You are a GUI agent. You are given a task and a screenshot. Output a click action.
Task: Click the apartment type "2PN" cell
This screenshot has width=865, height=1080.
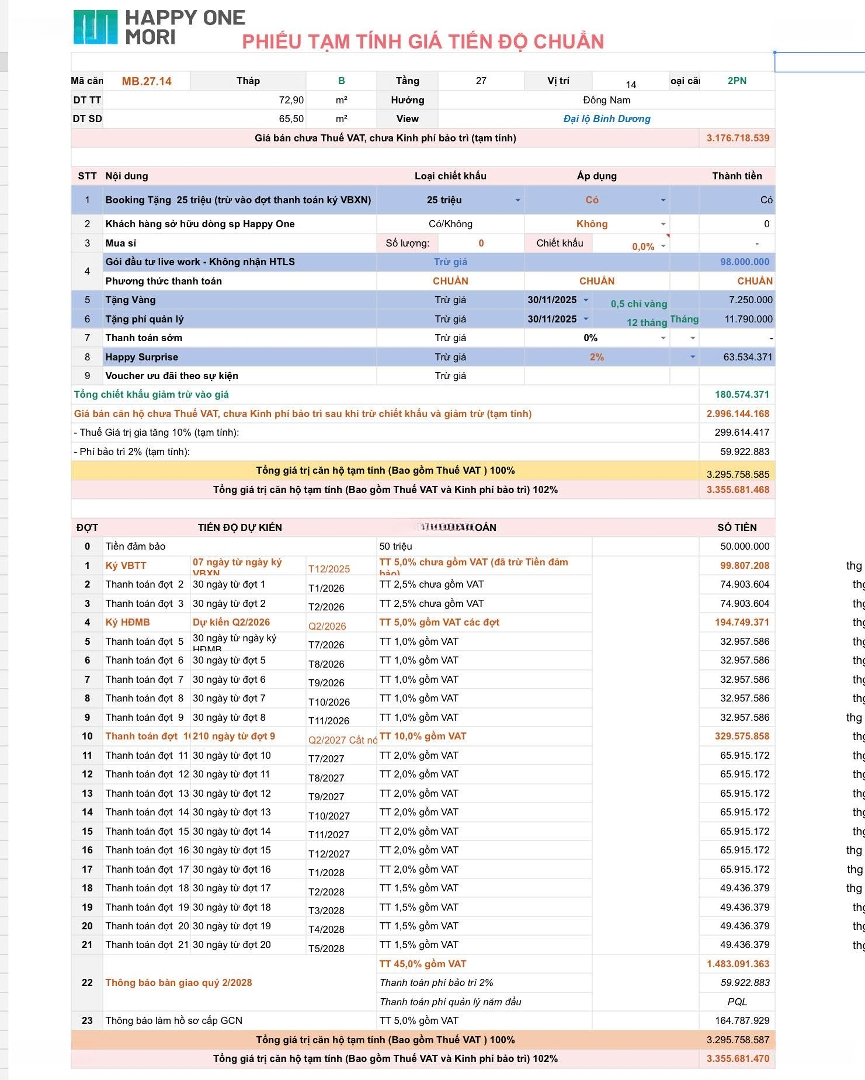click(736, 81)
